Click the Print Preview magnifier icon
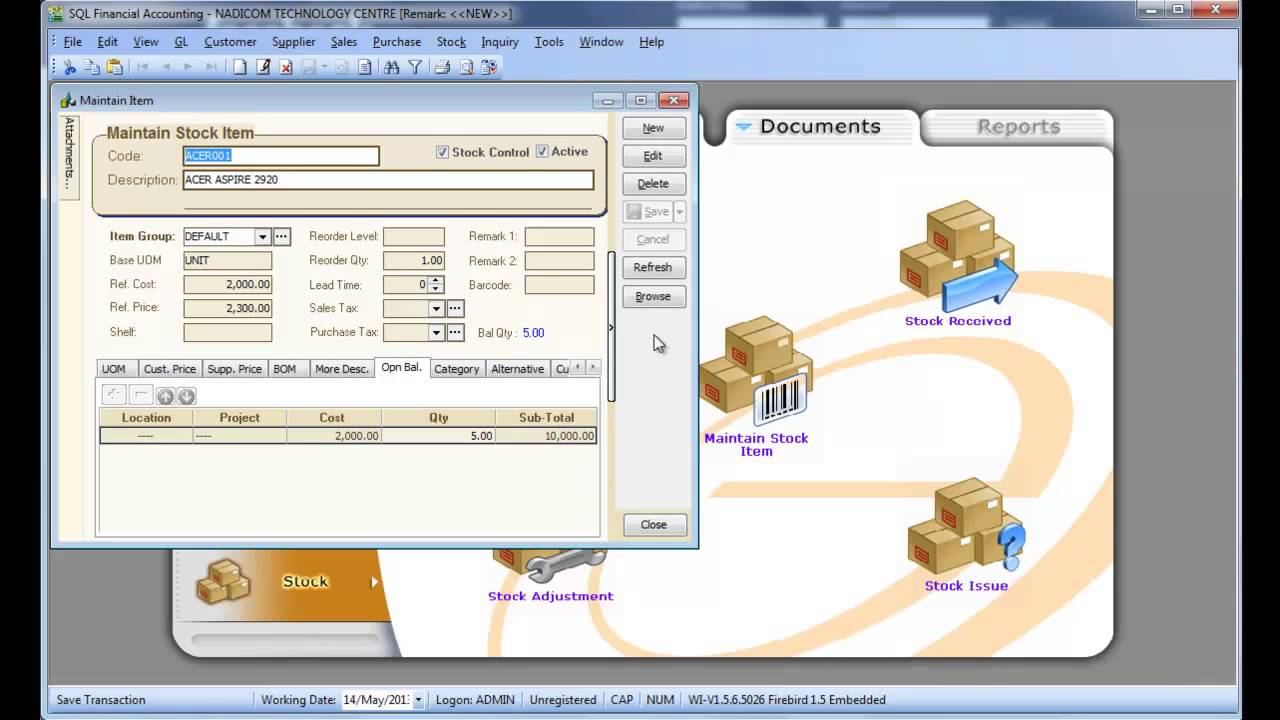1280x720 pixels. point(465,67)
